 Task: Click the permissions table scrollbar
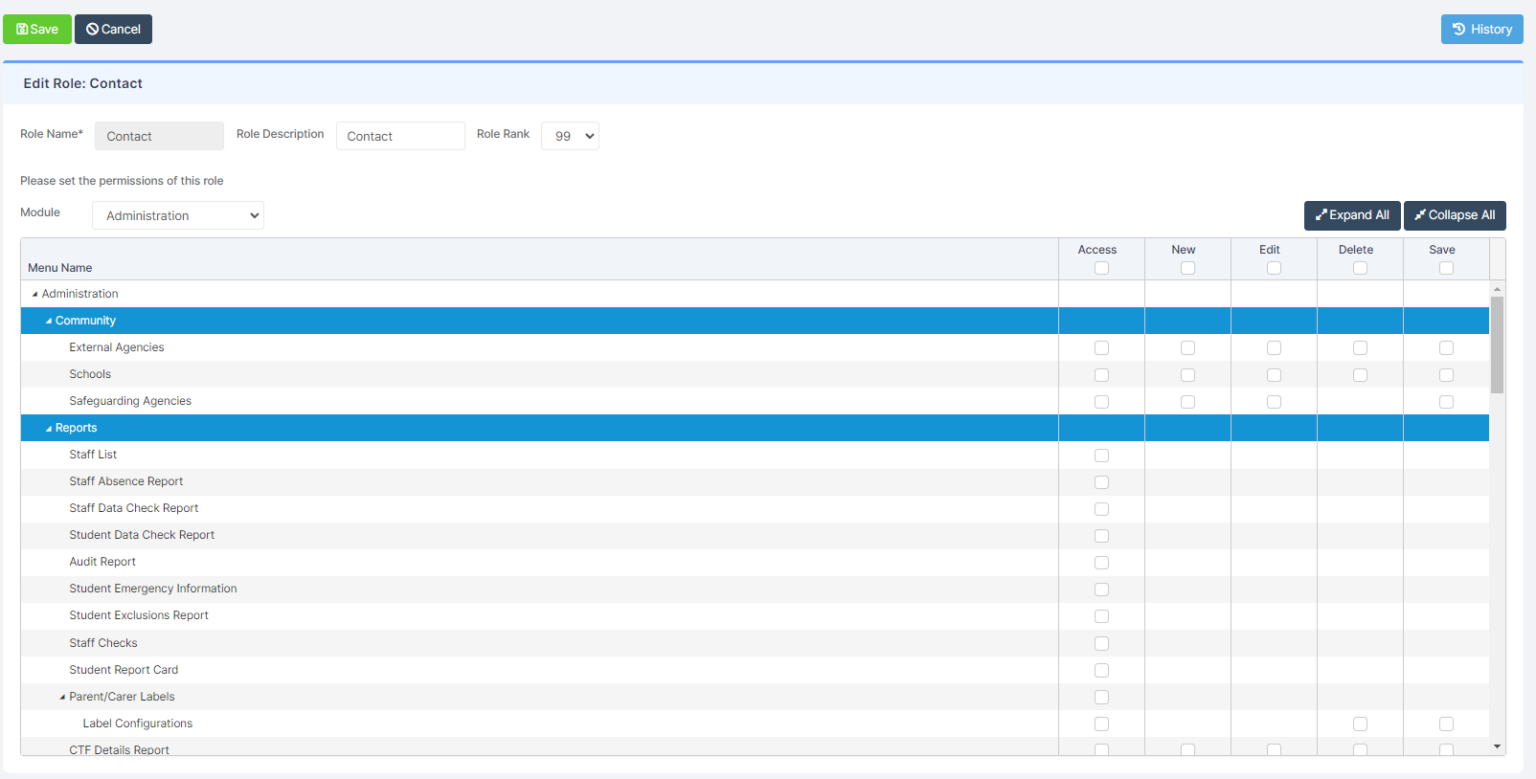1497,340
